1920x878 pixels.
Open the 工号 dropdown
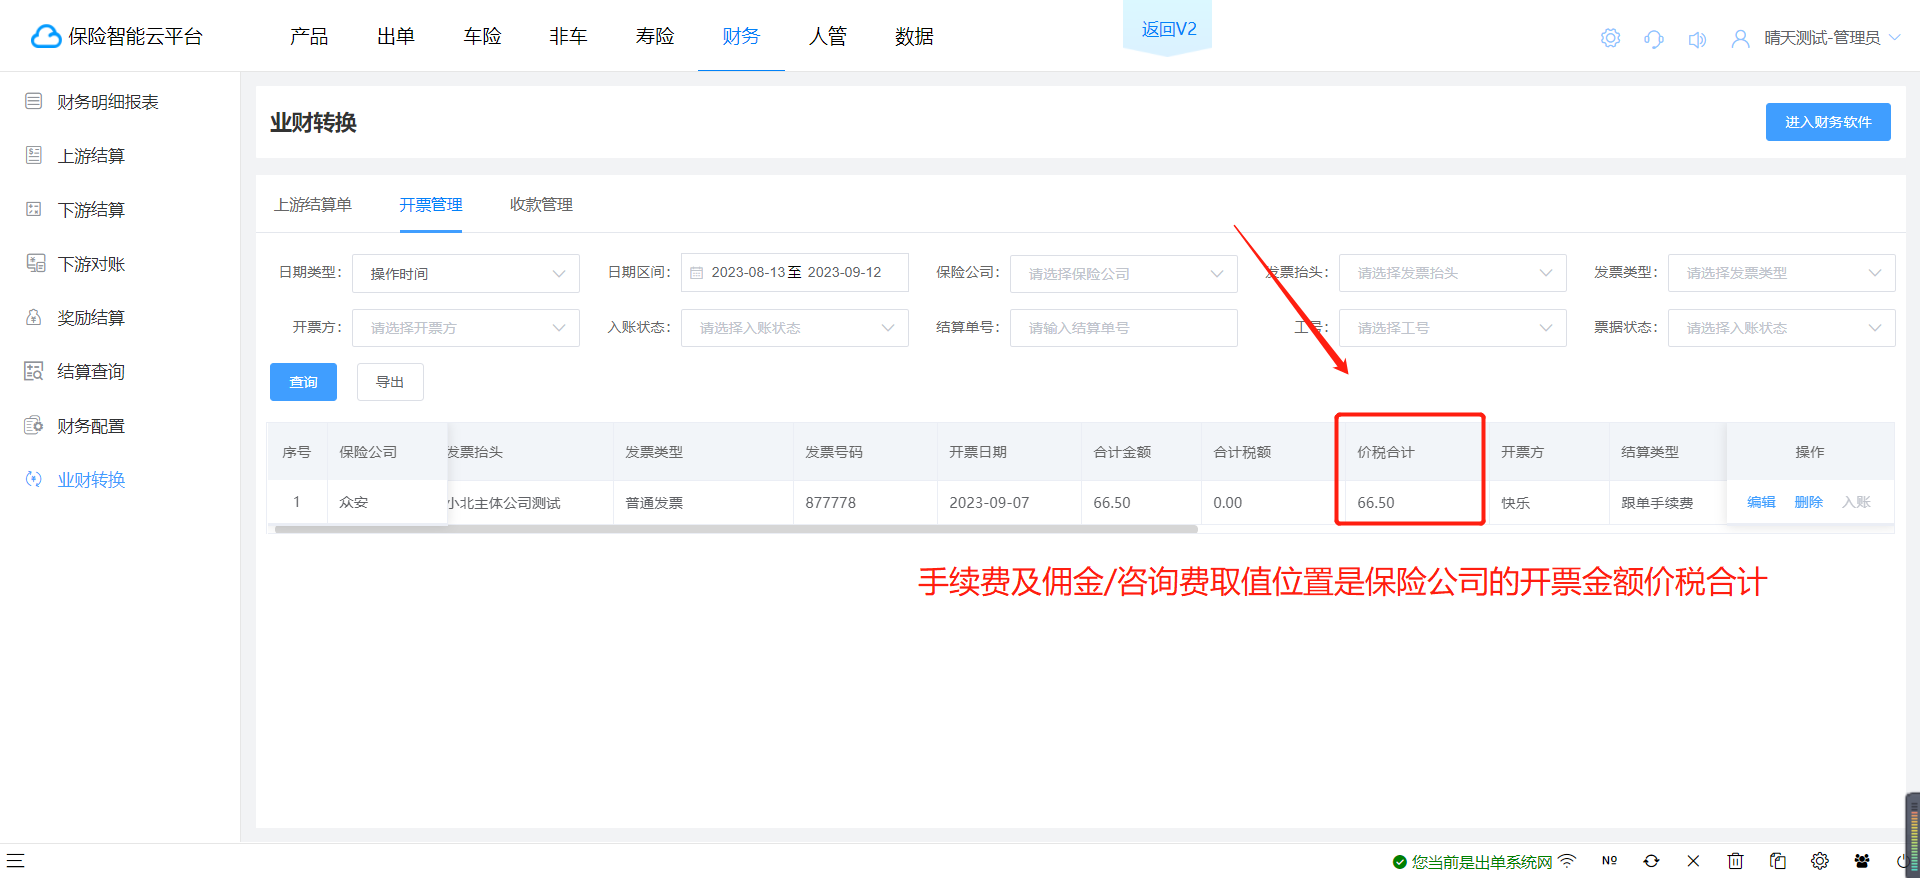click(1453, 328)
